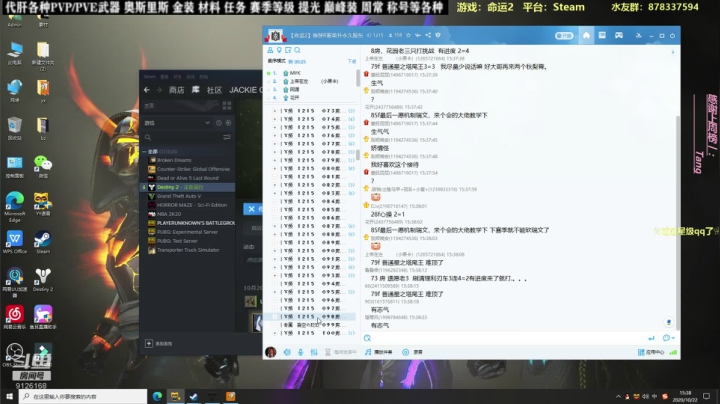Open NetEase Cloud Music desktop icon
The width and height of the screenshot is (720, 404).
[15, 317]
